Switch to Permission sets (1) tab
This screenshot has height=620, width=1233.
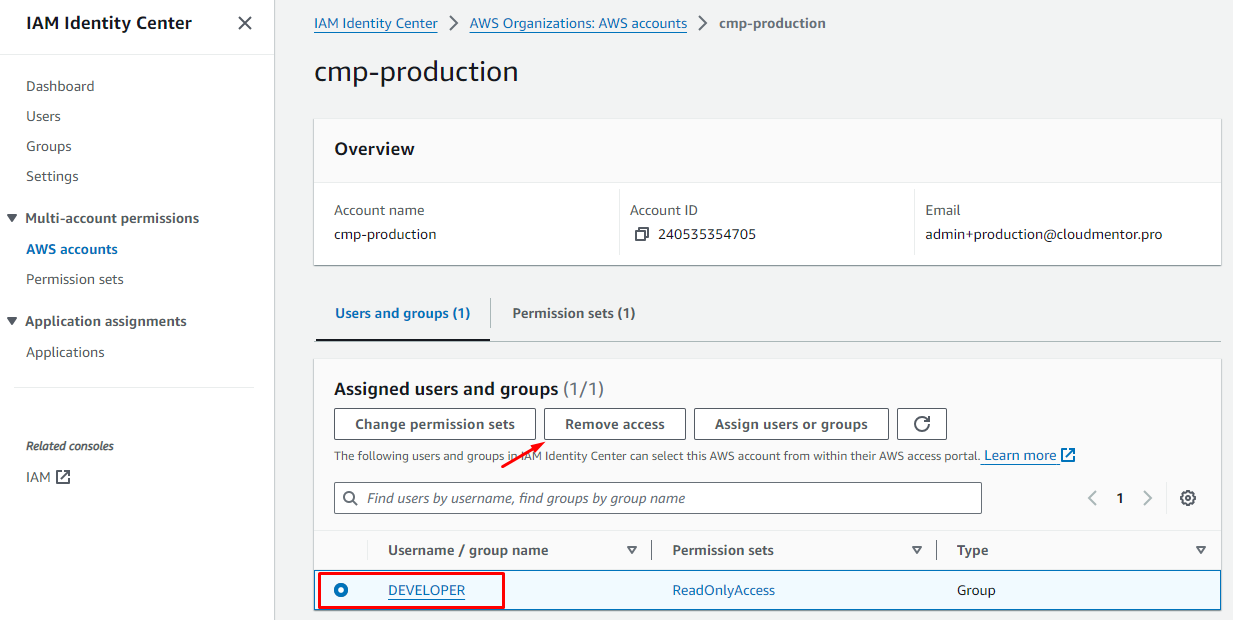tap(573, 313)
